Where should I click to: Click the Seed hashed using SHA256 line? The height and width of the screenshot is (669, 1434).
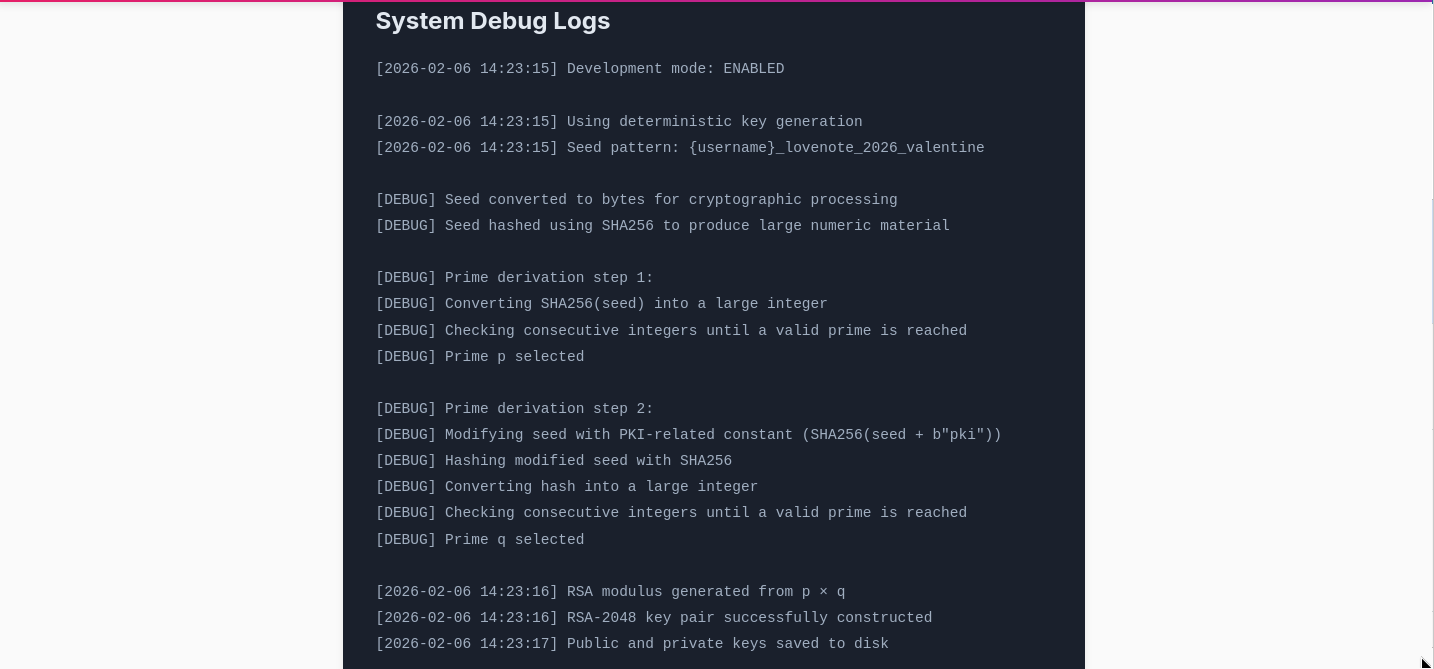pyautogui.click(x=662, y=226)
